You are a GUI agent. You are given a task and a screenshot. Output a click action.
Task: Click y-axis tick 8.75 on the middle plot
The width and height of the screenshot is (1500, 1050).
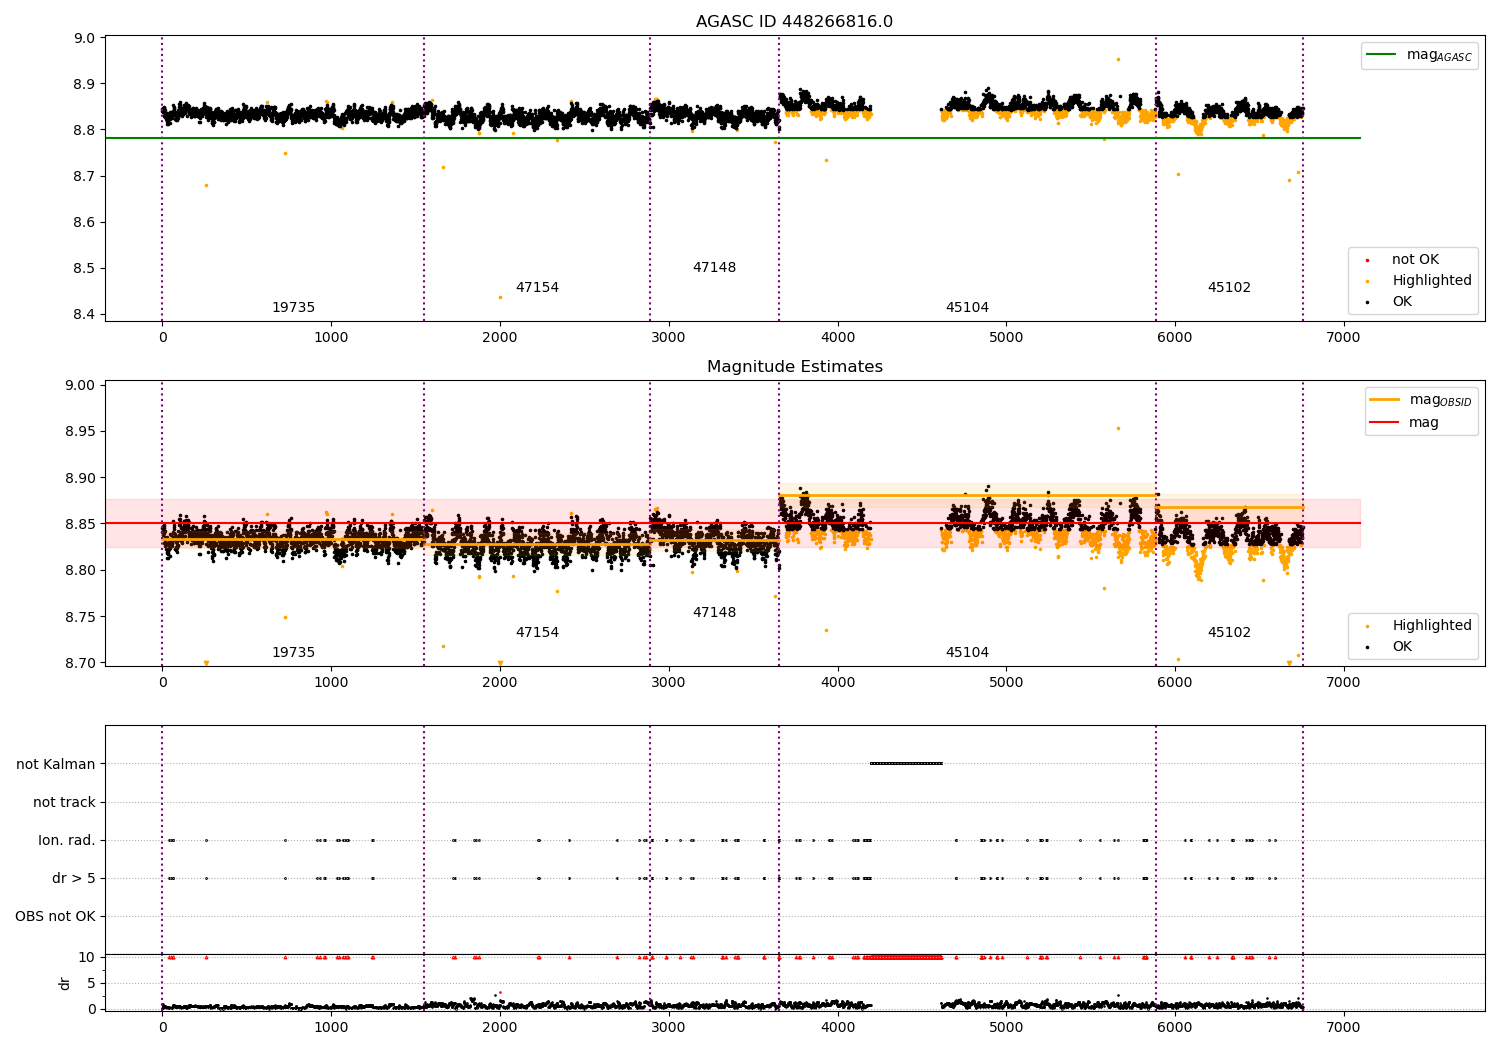pos(82,616)
